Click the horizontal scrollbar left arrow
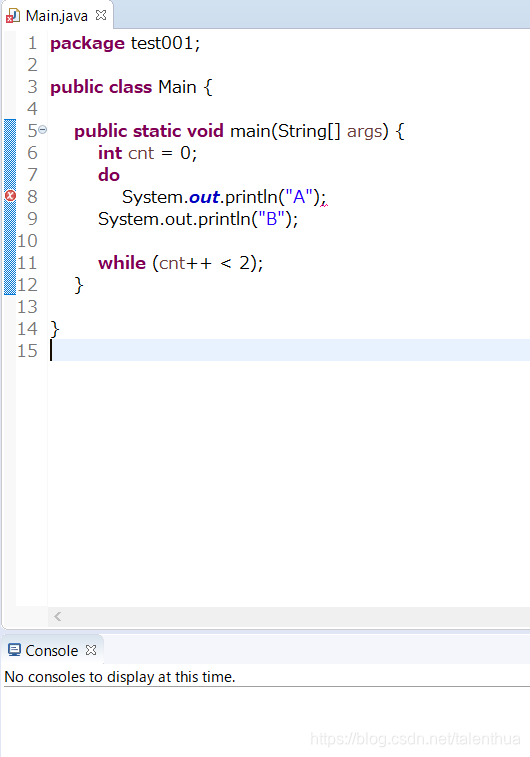Viewport: 530px width, 757px height. pyautogui.click(x=57, y=616)
